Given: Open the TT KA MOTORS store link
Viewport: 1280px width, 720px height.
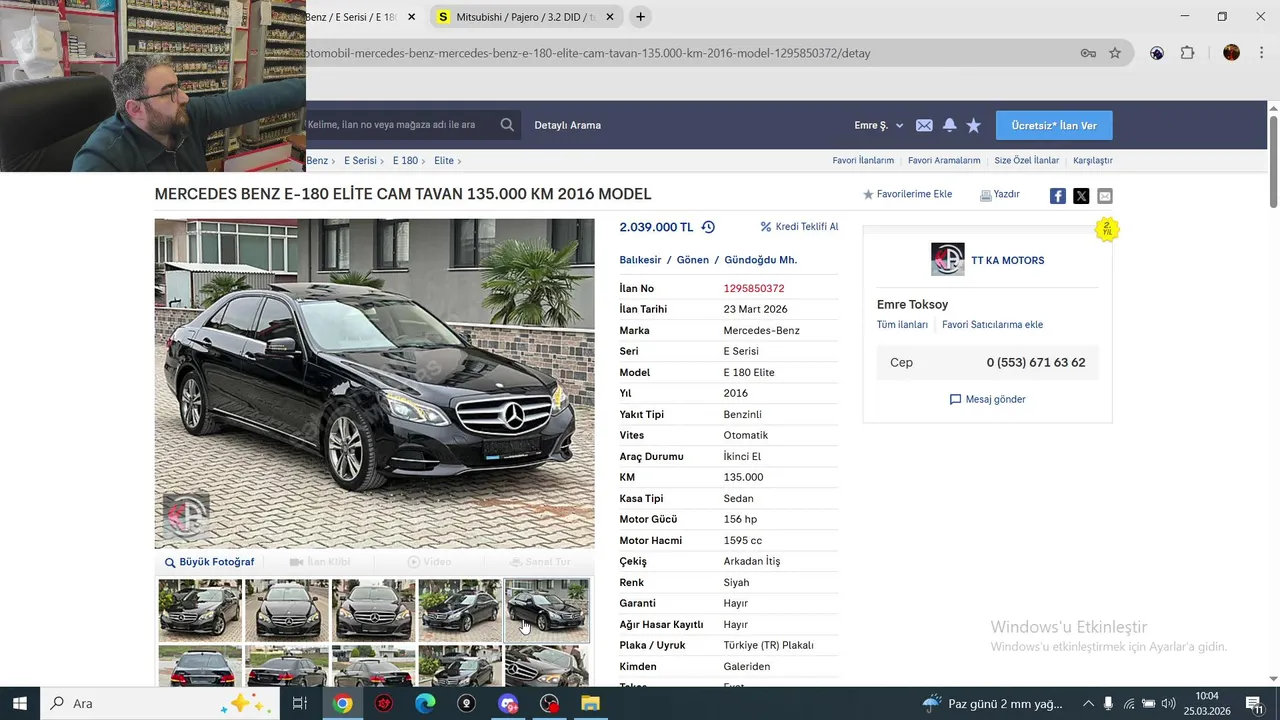Looking at the screenshot, I should tap(1008, 260).
